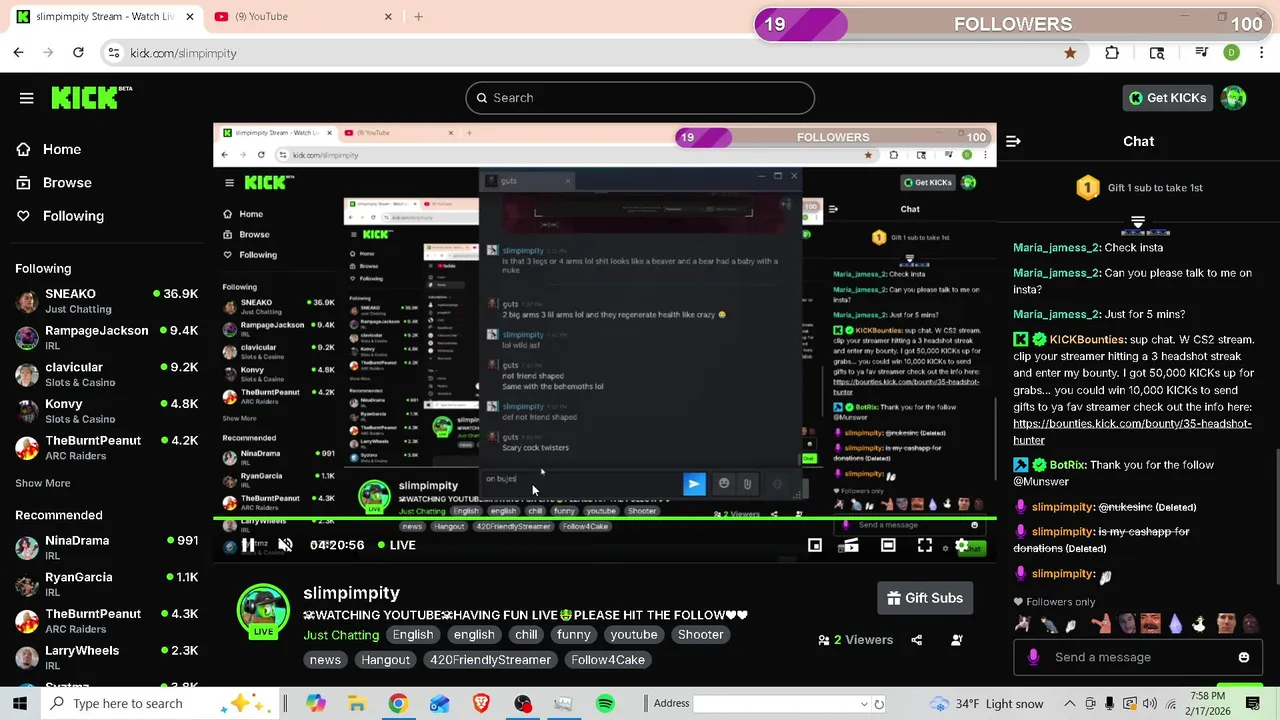
Task: Select the Follow4Cake tag
Action: pos(608,660)
